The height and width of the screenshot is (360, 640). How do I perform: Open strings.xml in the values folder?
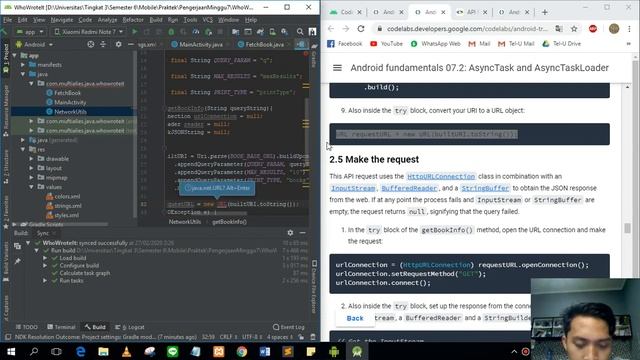[64, 206]
